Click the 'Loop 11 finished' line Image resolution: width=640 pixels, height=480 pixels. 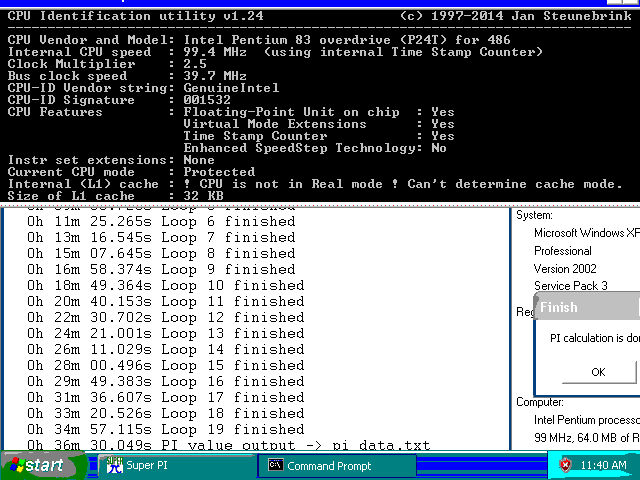166,301
